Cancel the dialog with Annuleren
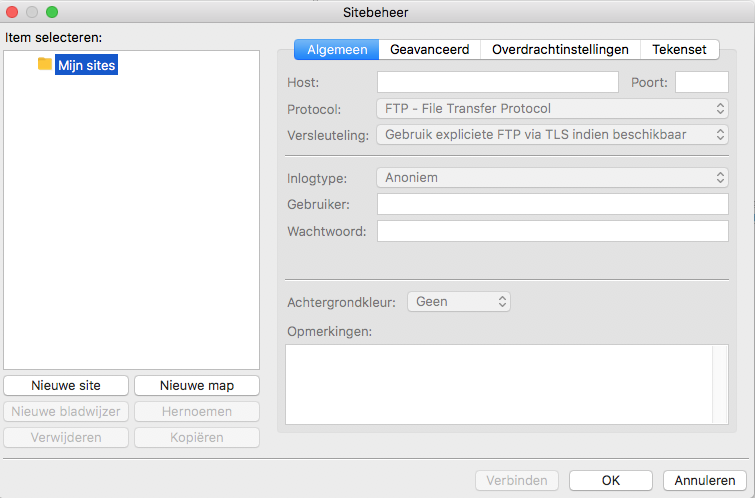 704,481
